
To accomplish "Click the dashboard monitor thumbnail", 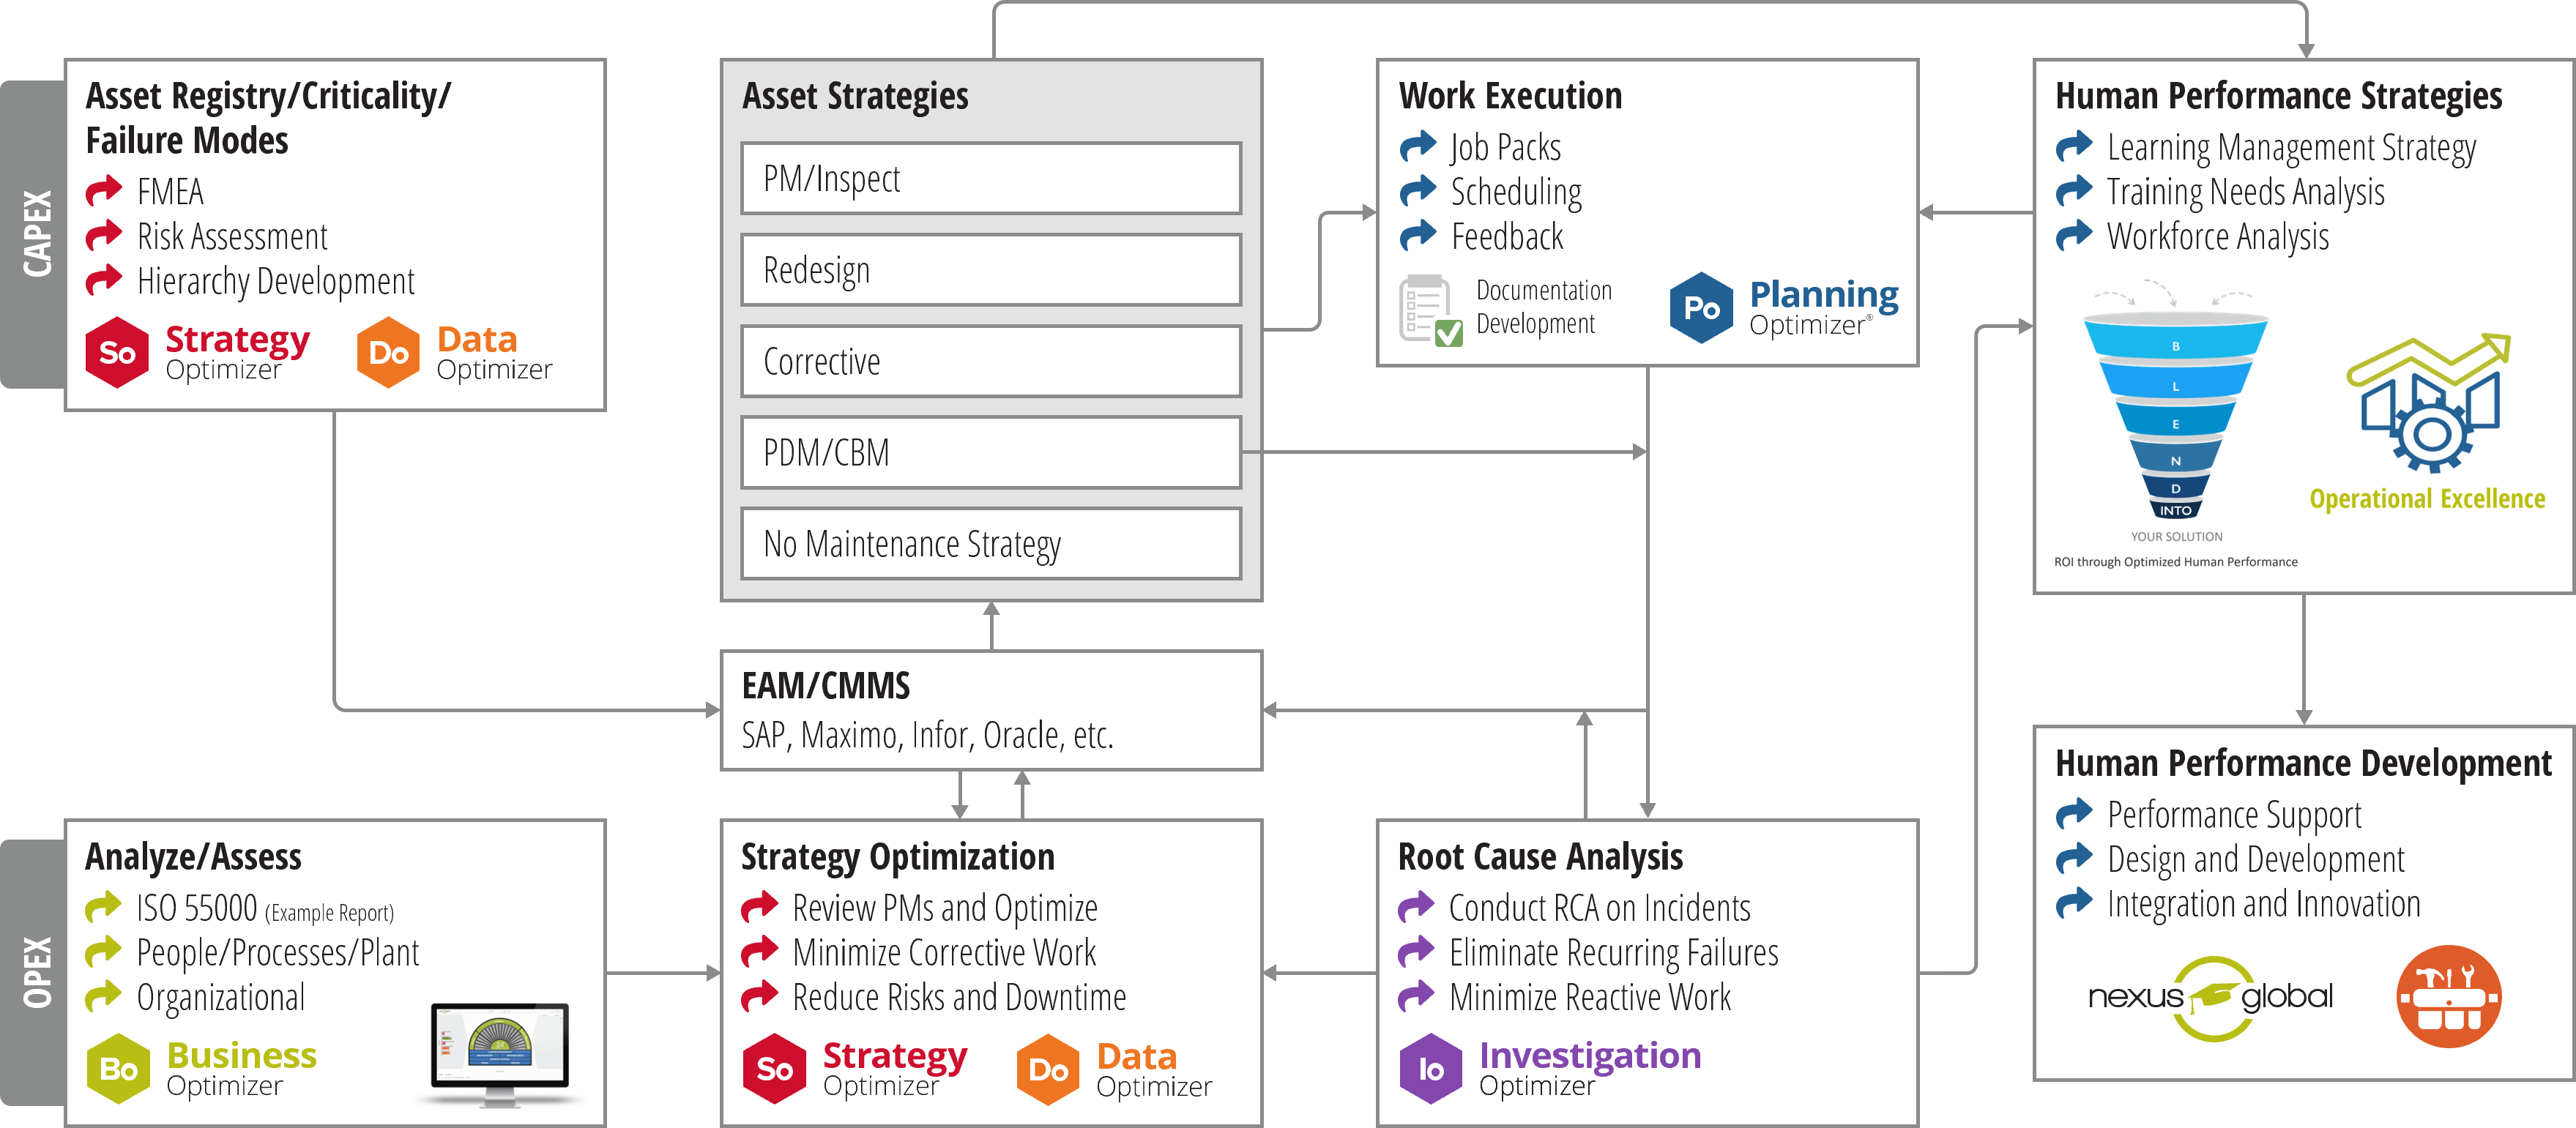I will click(x=499, y=1054).
